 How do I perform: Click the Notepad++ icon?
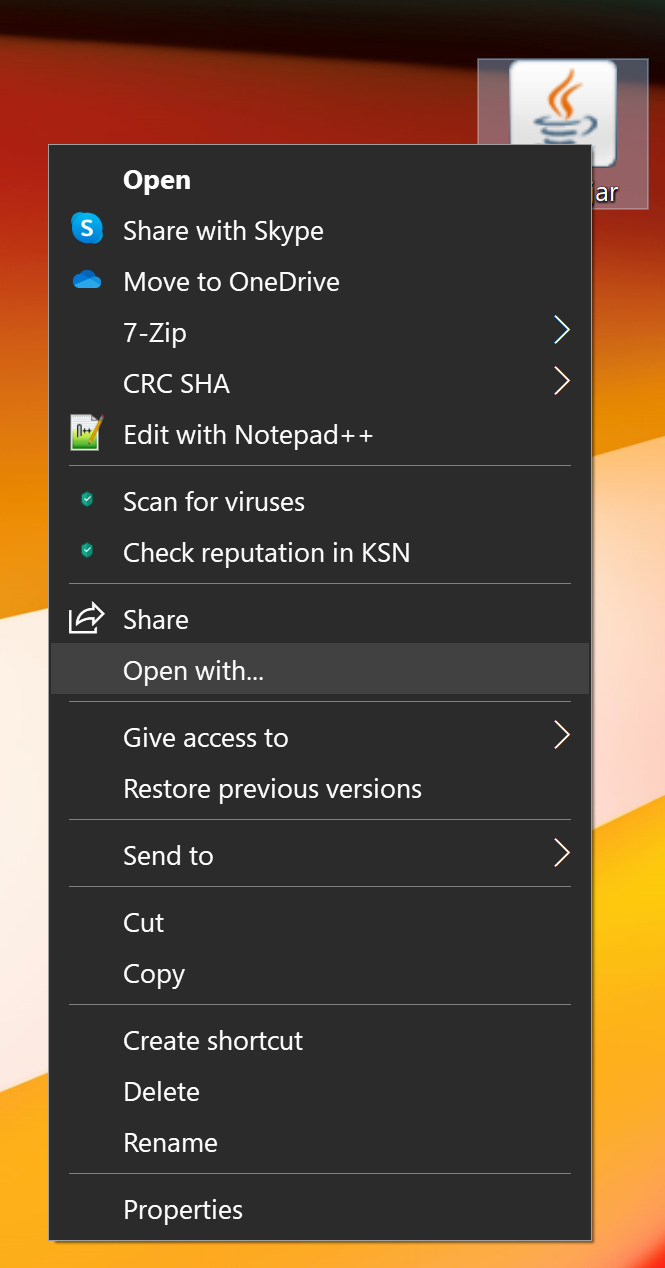coord(87,433)
